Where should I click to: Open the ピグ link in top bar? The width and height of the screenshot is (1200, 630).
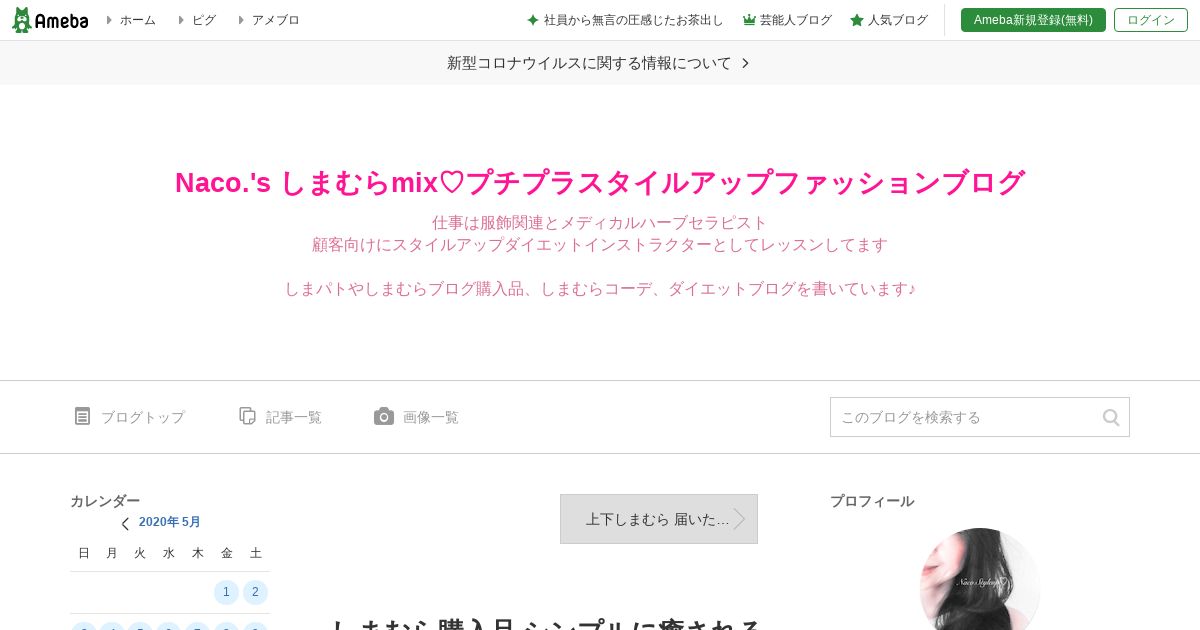(x=204, y=20)
